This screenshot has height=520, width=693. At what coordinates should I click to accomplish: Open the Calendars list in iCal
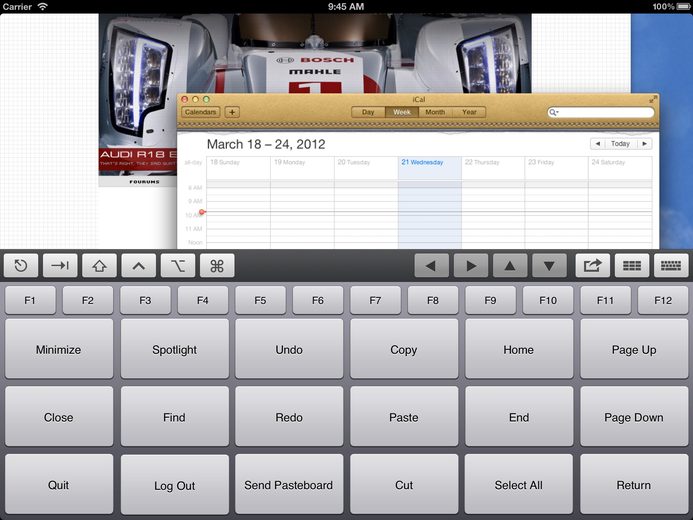pyautogui.click(x=201, y=112)
